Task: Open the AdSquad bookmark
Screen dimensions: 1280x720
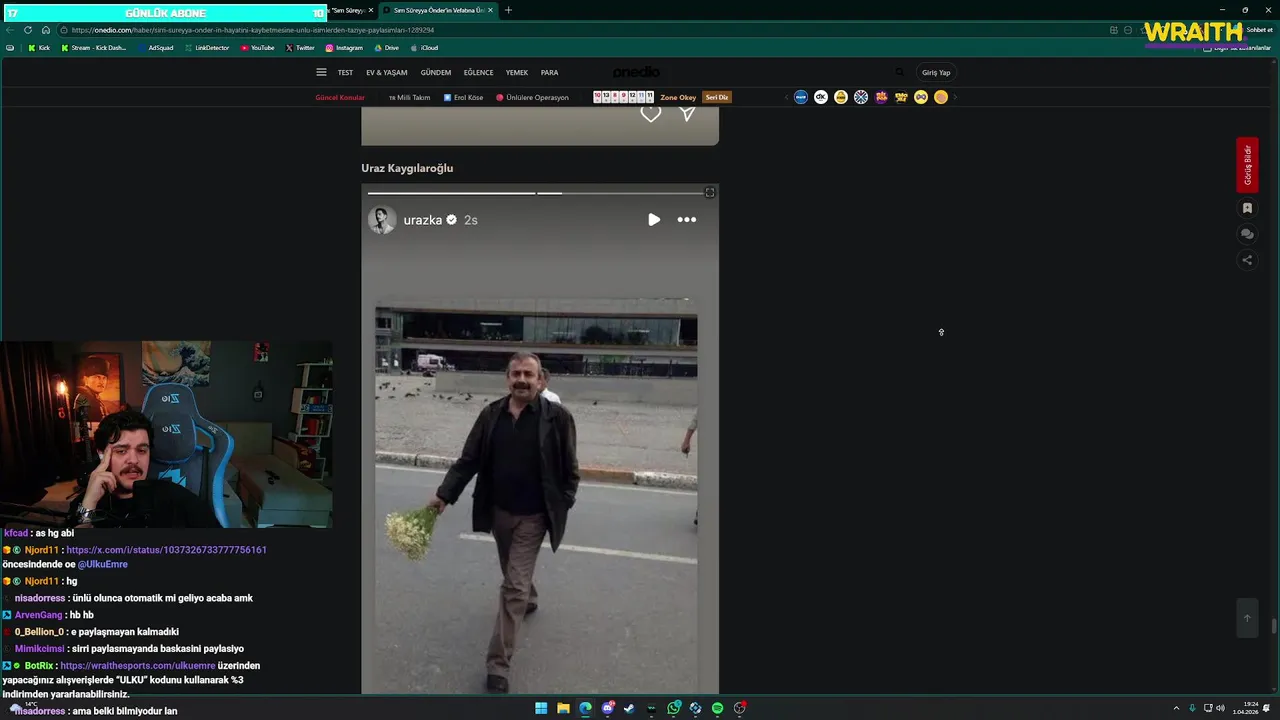Action: click(156, 47)
